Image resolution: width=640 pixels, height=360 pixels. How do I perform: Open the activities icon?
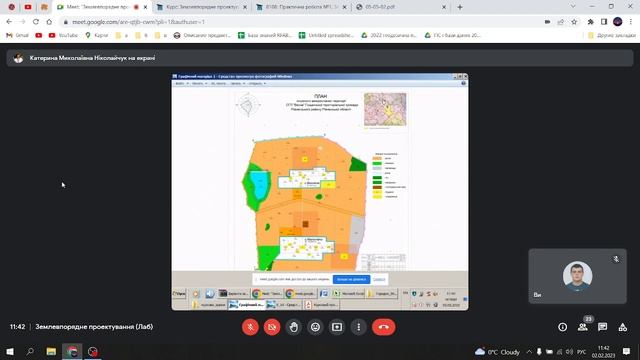click(x=622, y=327)
